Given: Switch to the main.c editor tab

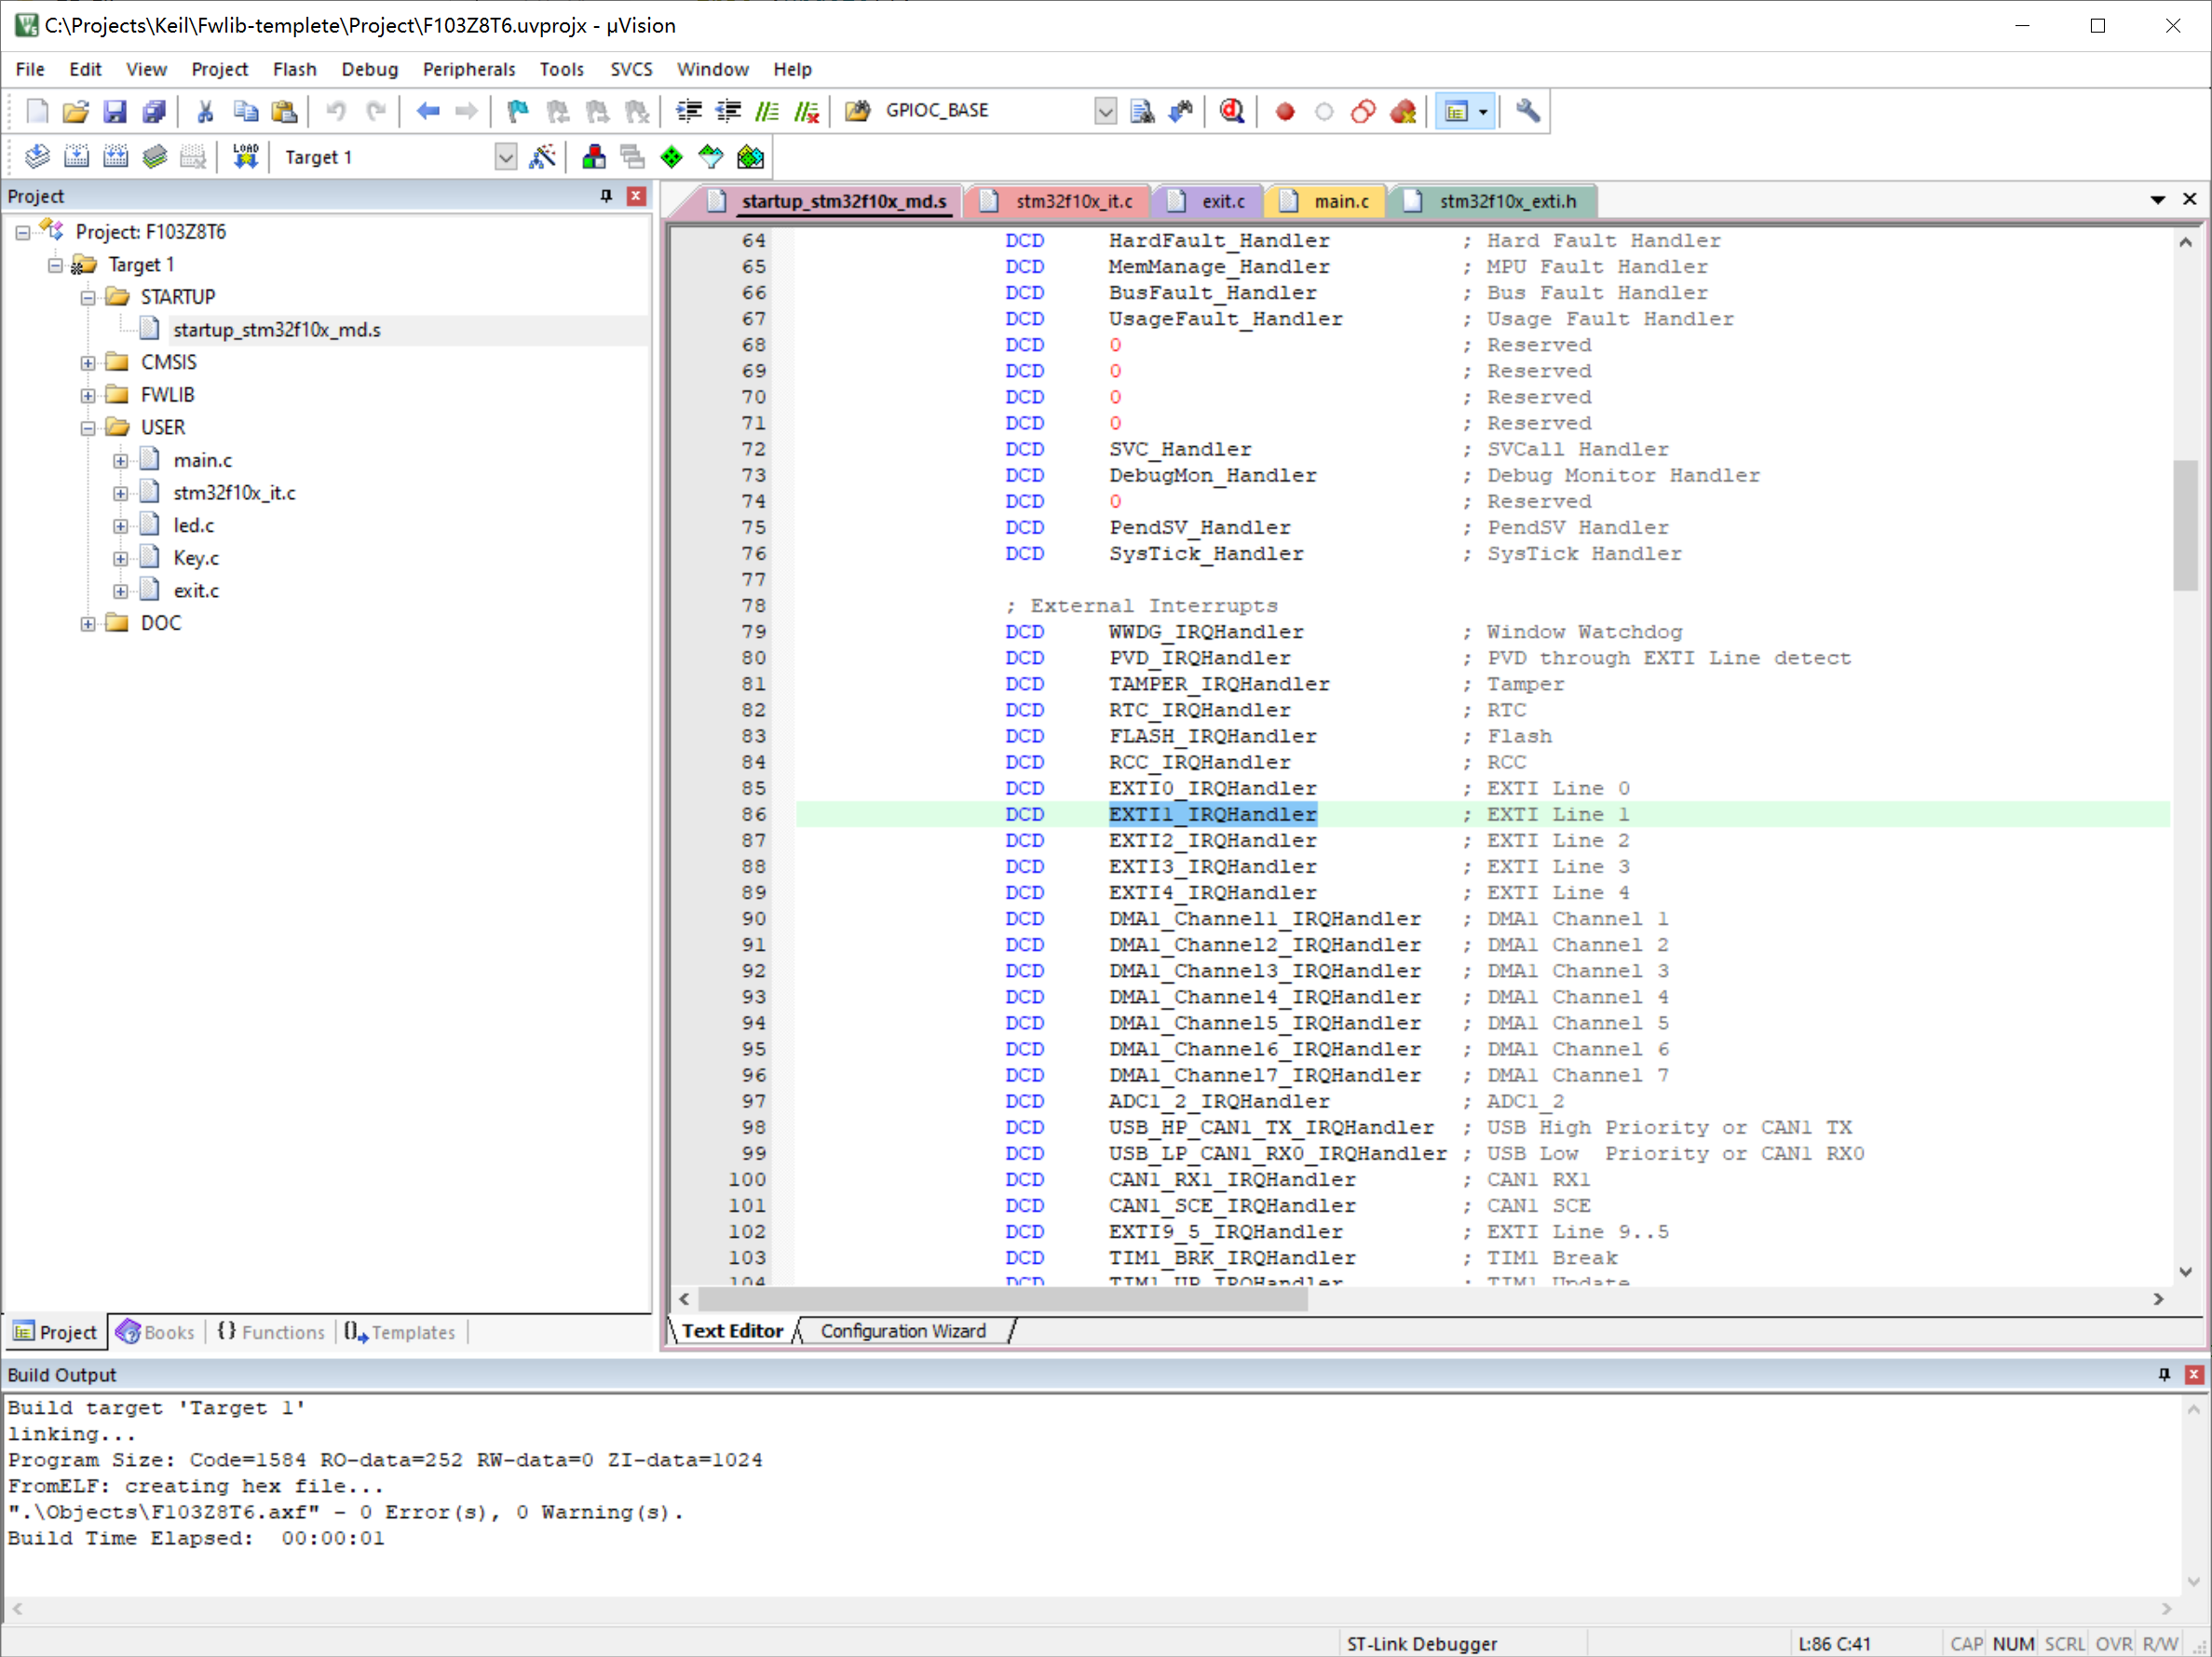Looking at the screenshot, I should point(1328,201).
